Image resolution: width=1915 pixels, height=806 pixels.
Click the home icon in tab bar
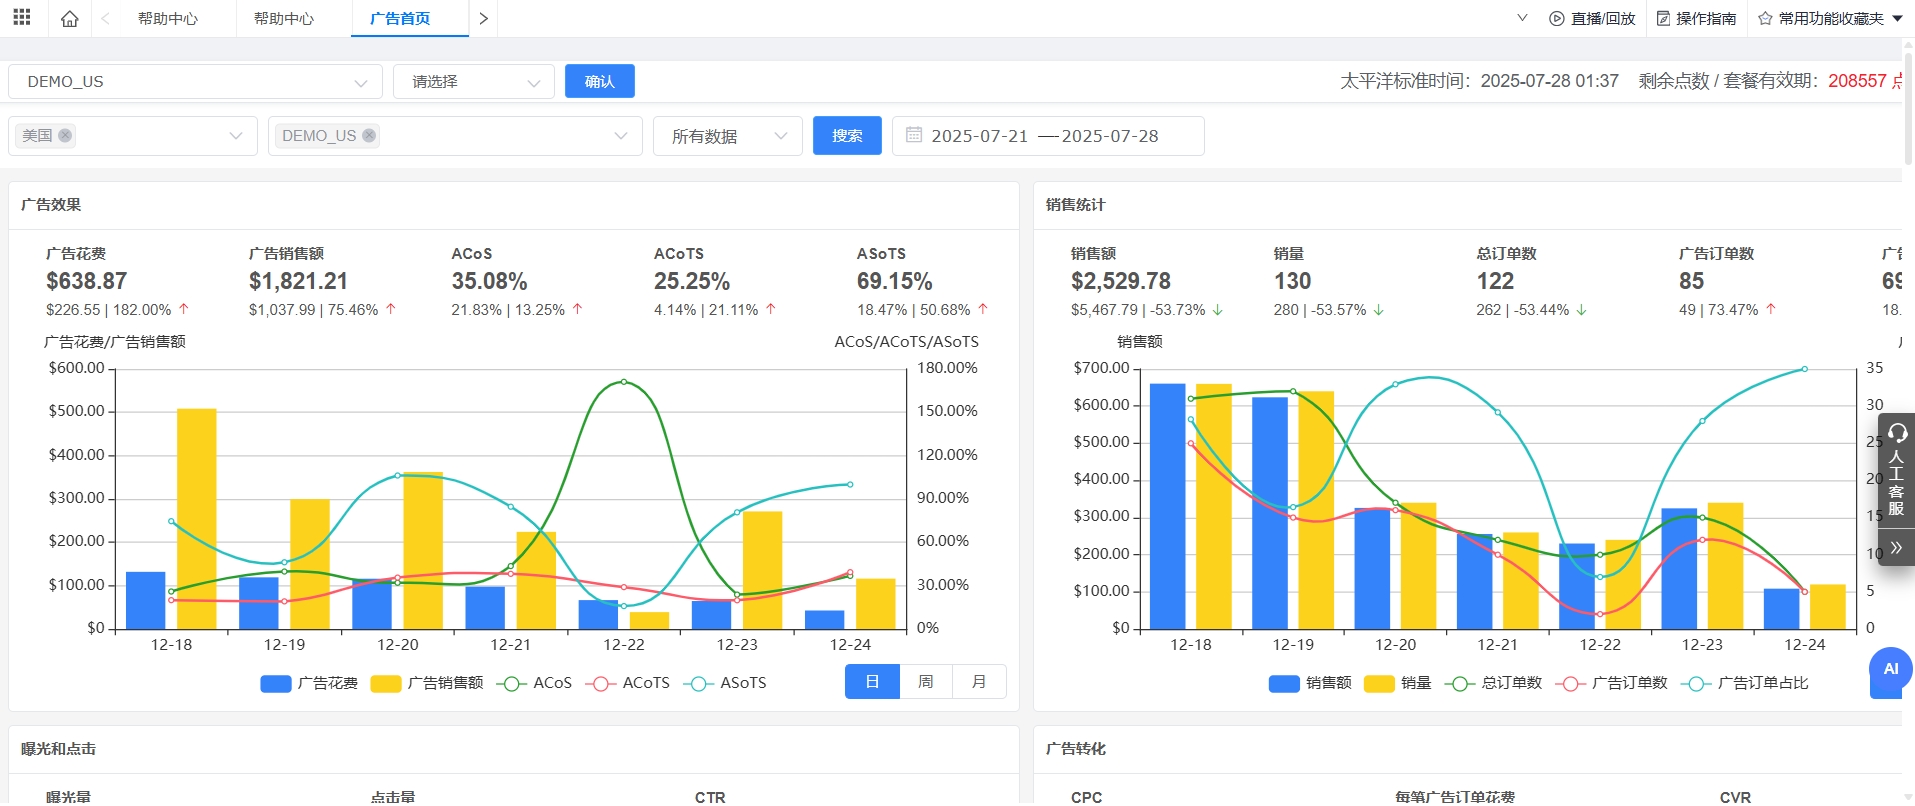click(69, 19)
